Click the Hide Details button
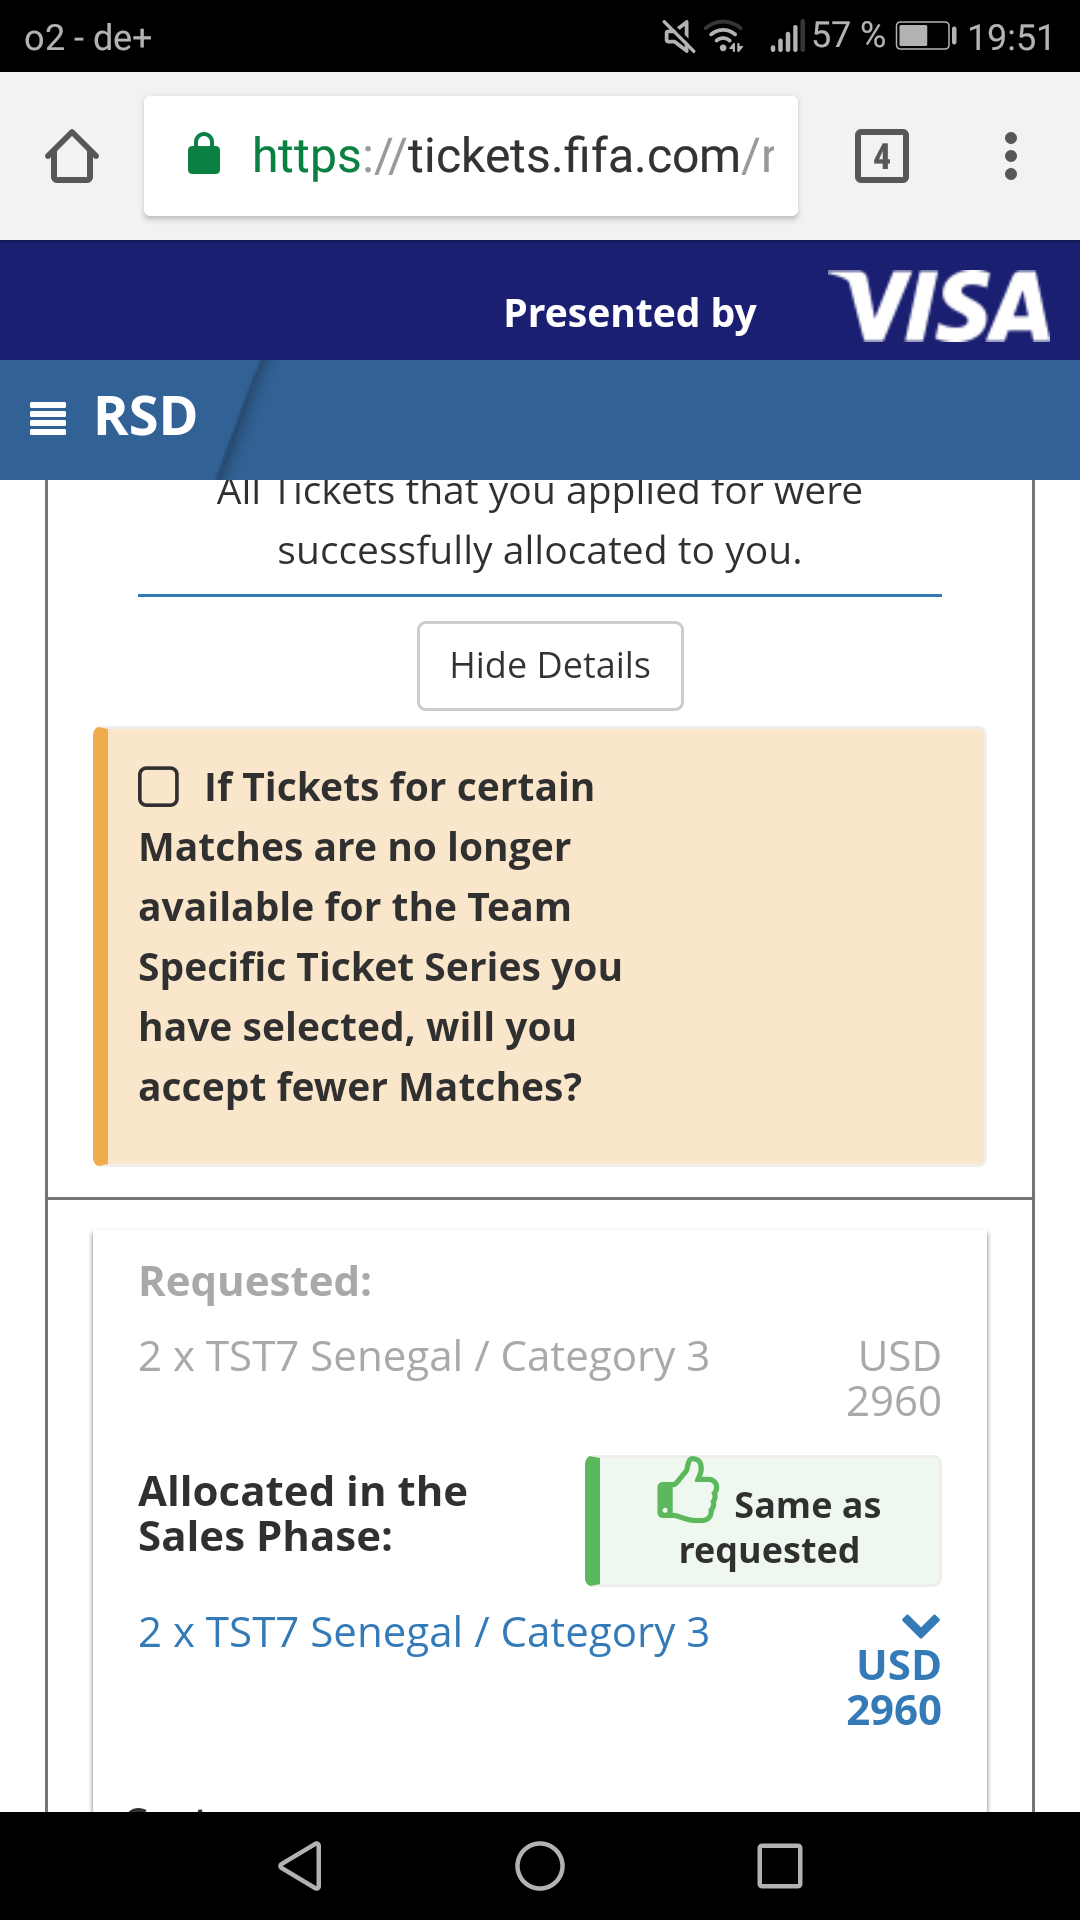Viewport: 1080px width, 1920px height. pos(550,666)
